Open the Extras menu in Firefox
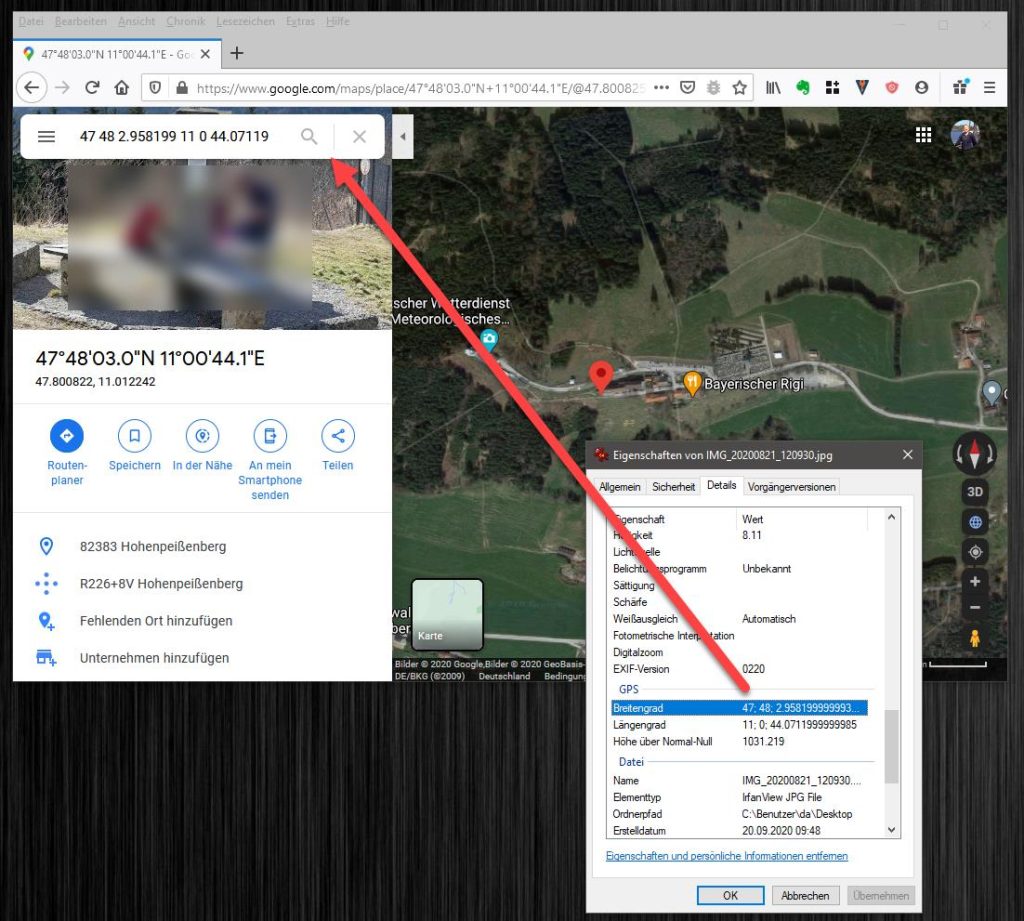This screenshot has height=921, width=1024. point(300,21)
